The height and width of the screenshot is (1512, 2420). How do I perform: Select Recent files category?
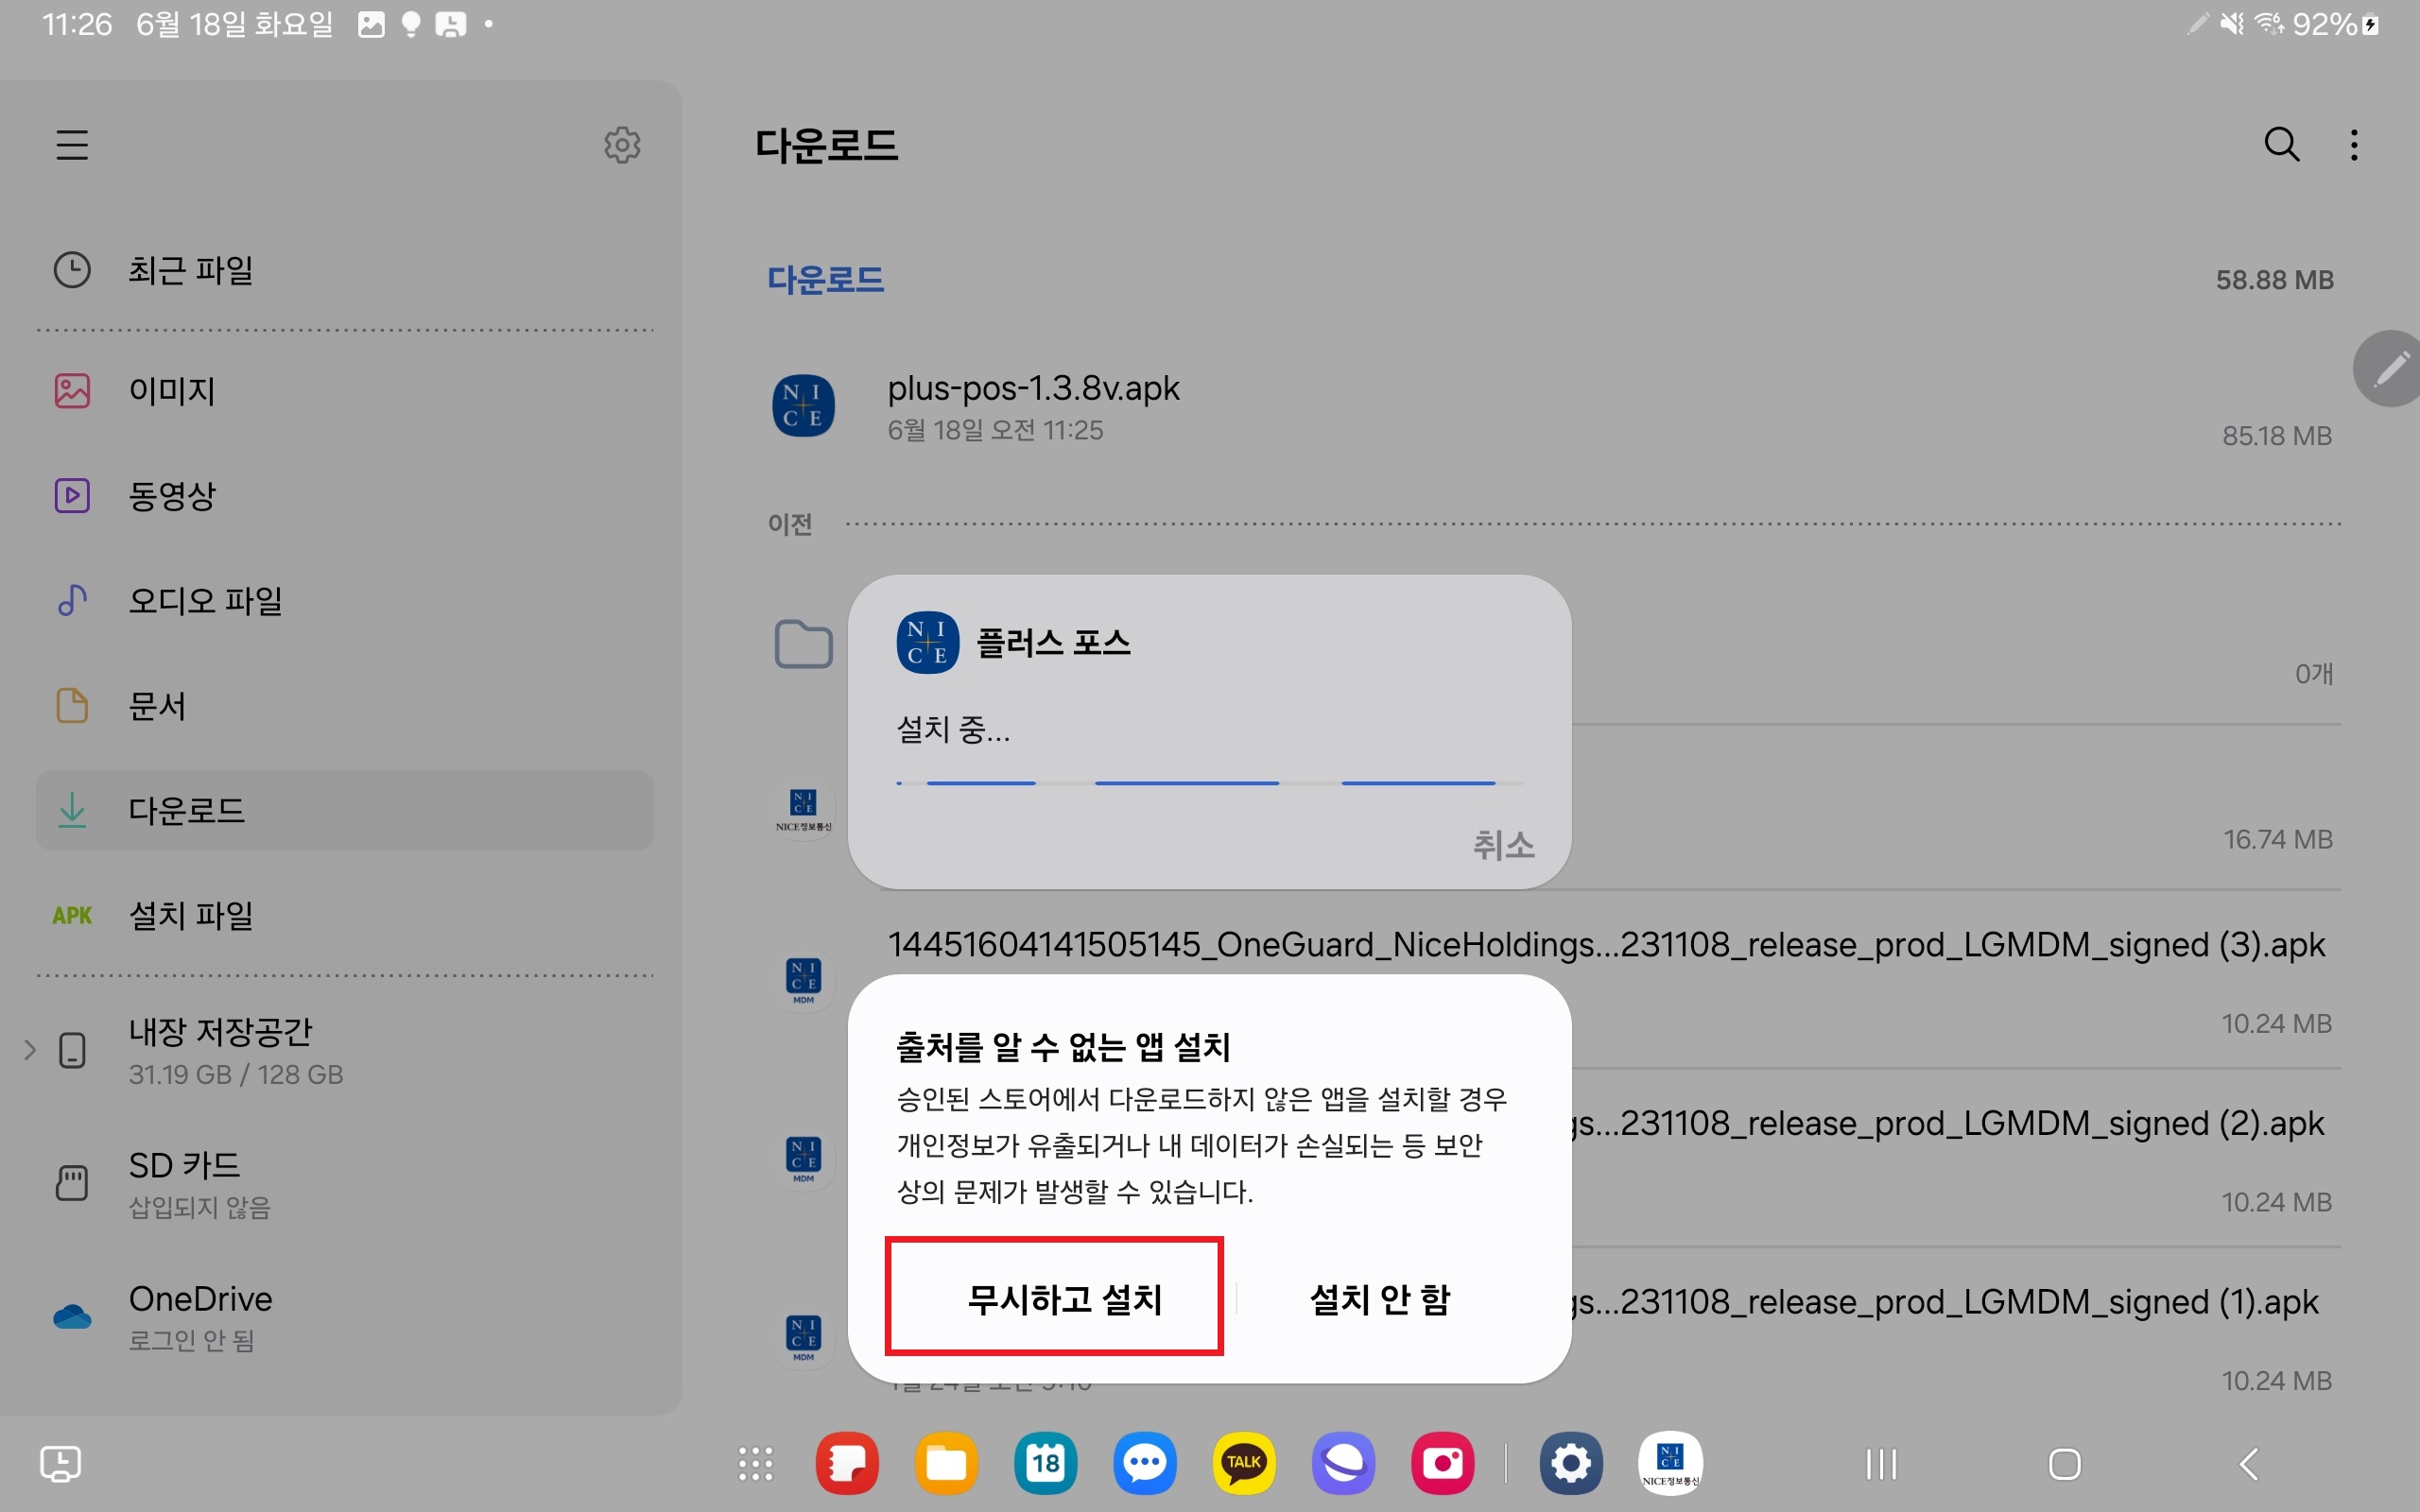tap(190, 270)
